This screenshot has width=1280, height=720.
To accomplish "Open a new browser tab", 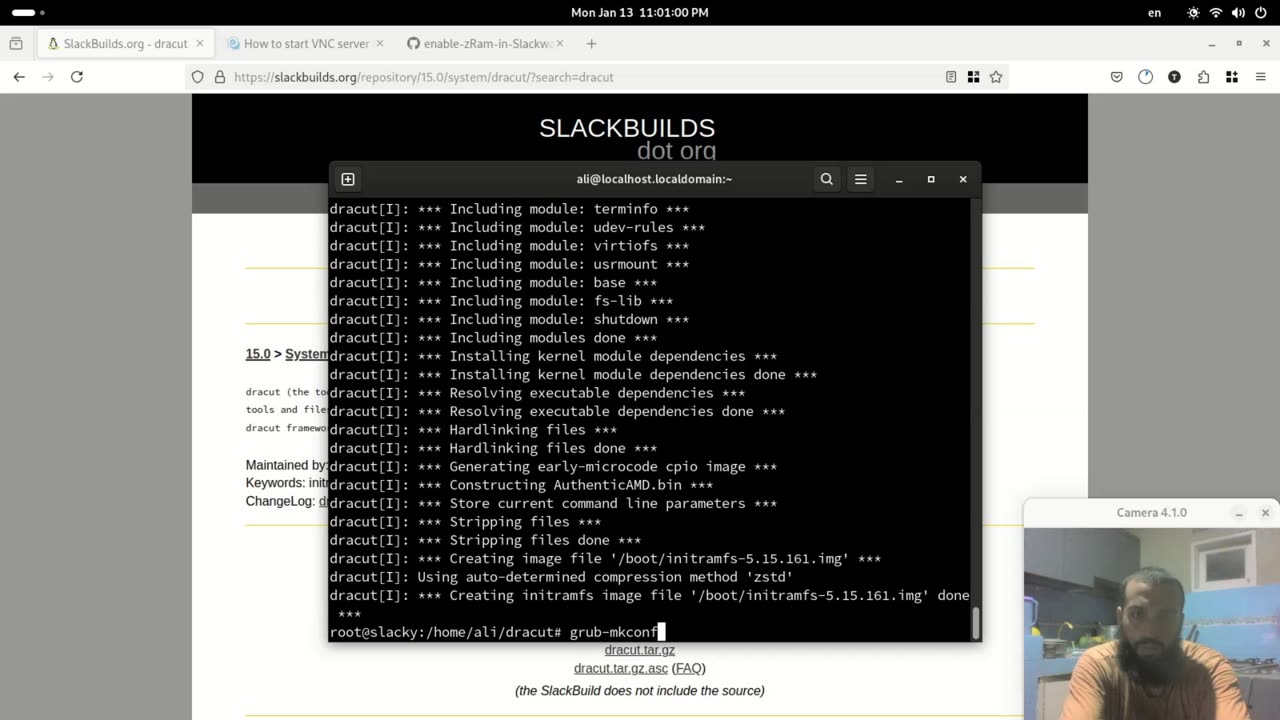I will (x=591, y=44).
